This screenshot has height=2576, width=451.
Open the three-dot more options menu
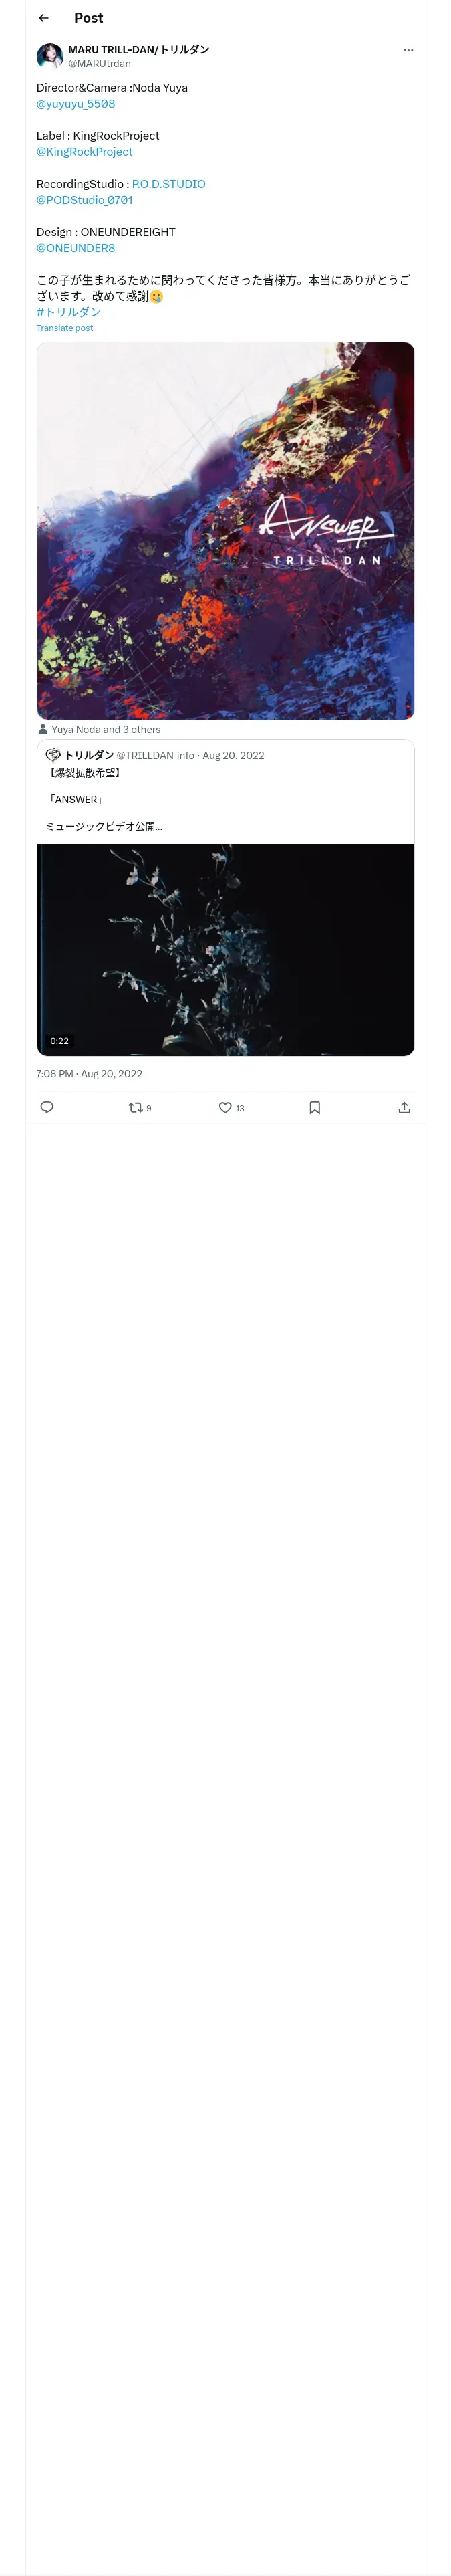click(x=408, y=50)
